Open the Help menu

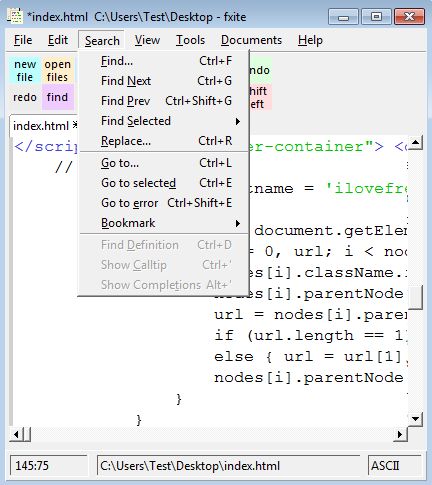click(x=310, y=40)
